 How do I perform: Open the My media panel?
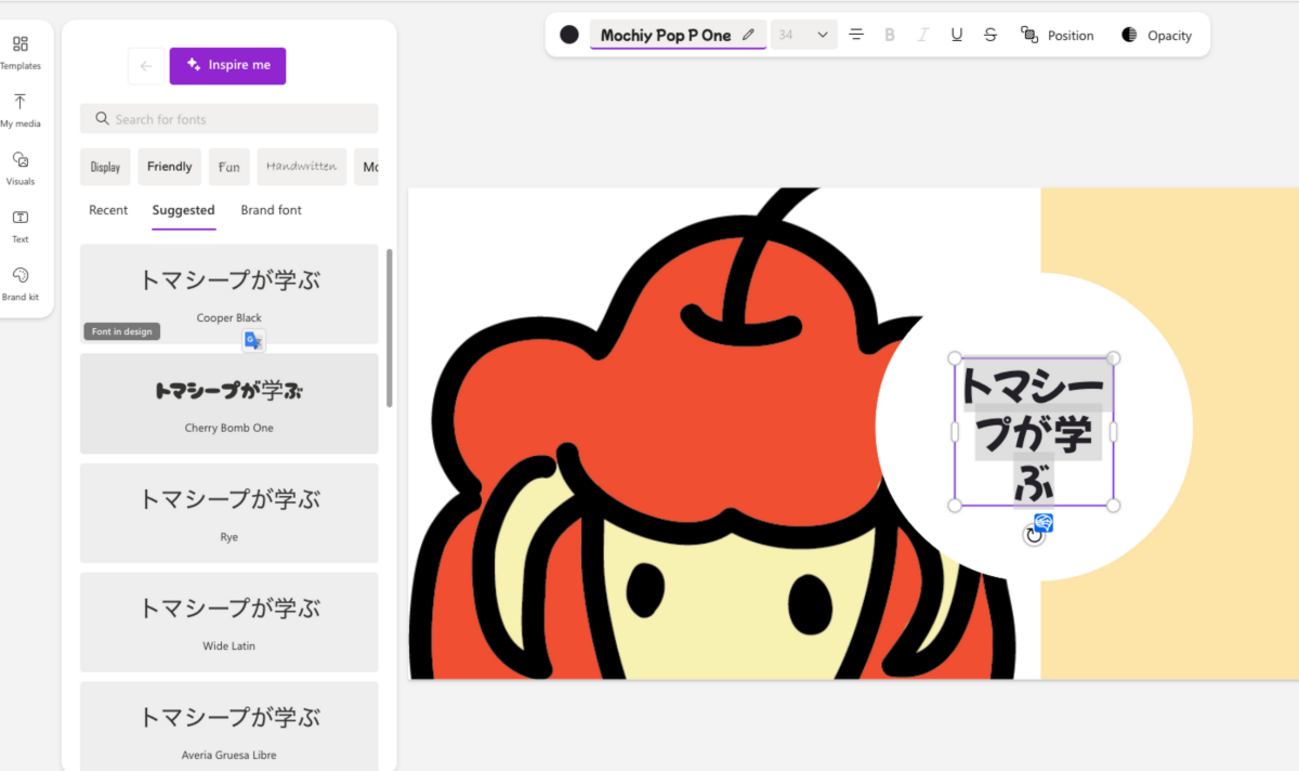tap(20, 110)
